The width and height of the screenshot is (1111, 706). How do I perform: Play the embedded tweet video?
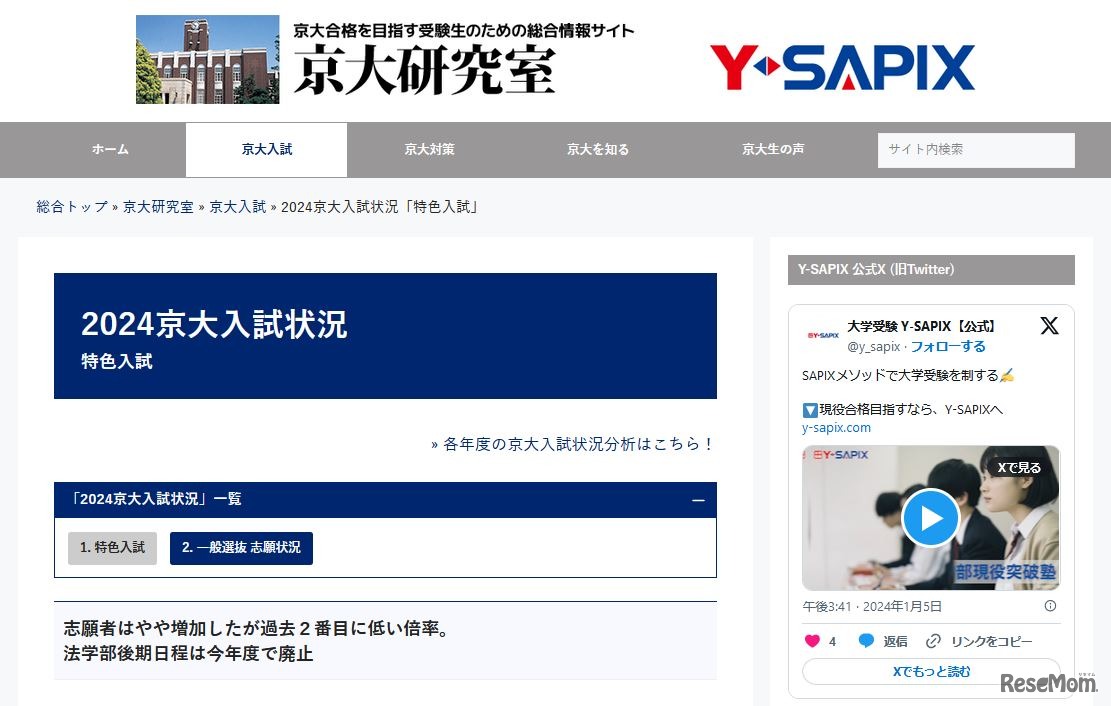(930, 518)
